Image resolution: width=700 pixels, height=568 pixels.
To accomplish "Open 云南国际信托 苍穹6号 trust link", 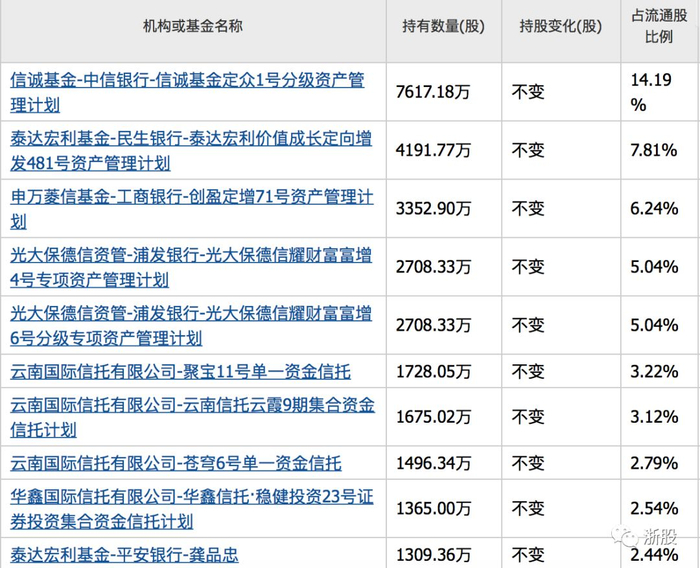I will pos(176,463).
